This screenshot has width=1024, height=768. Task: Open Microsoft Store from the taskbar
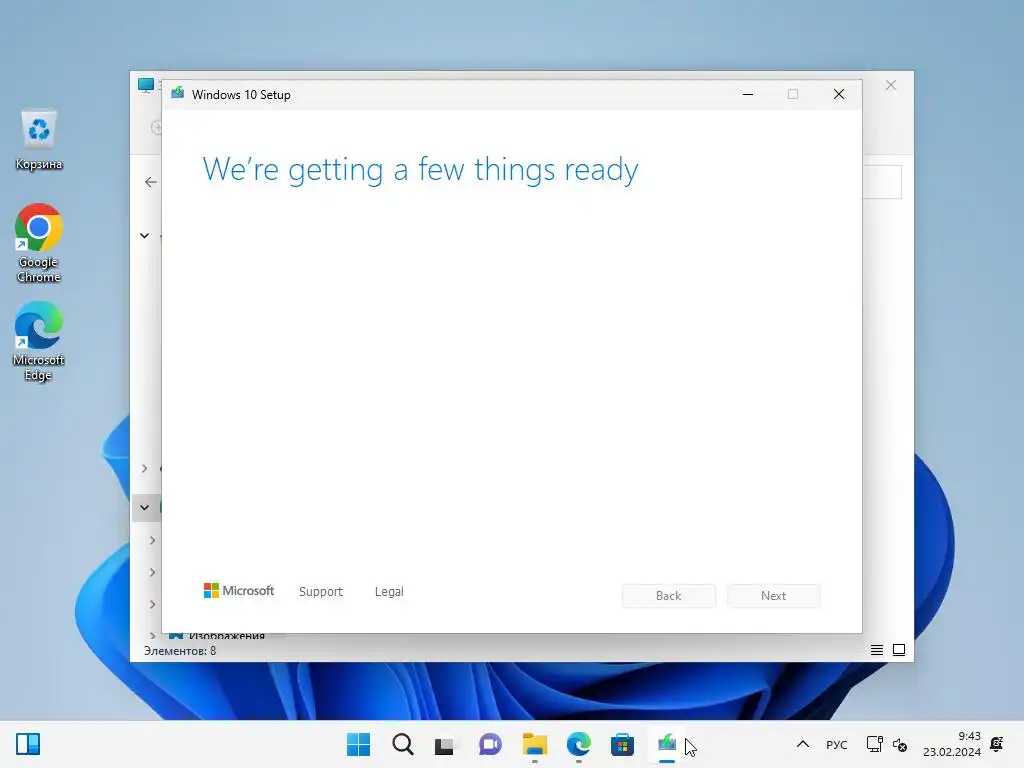point(622,744)
